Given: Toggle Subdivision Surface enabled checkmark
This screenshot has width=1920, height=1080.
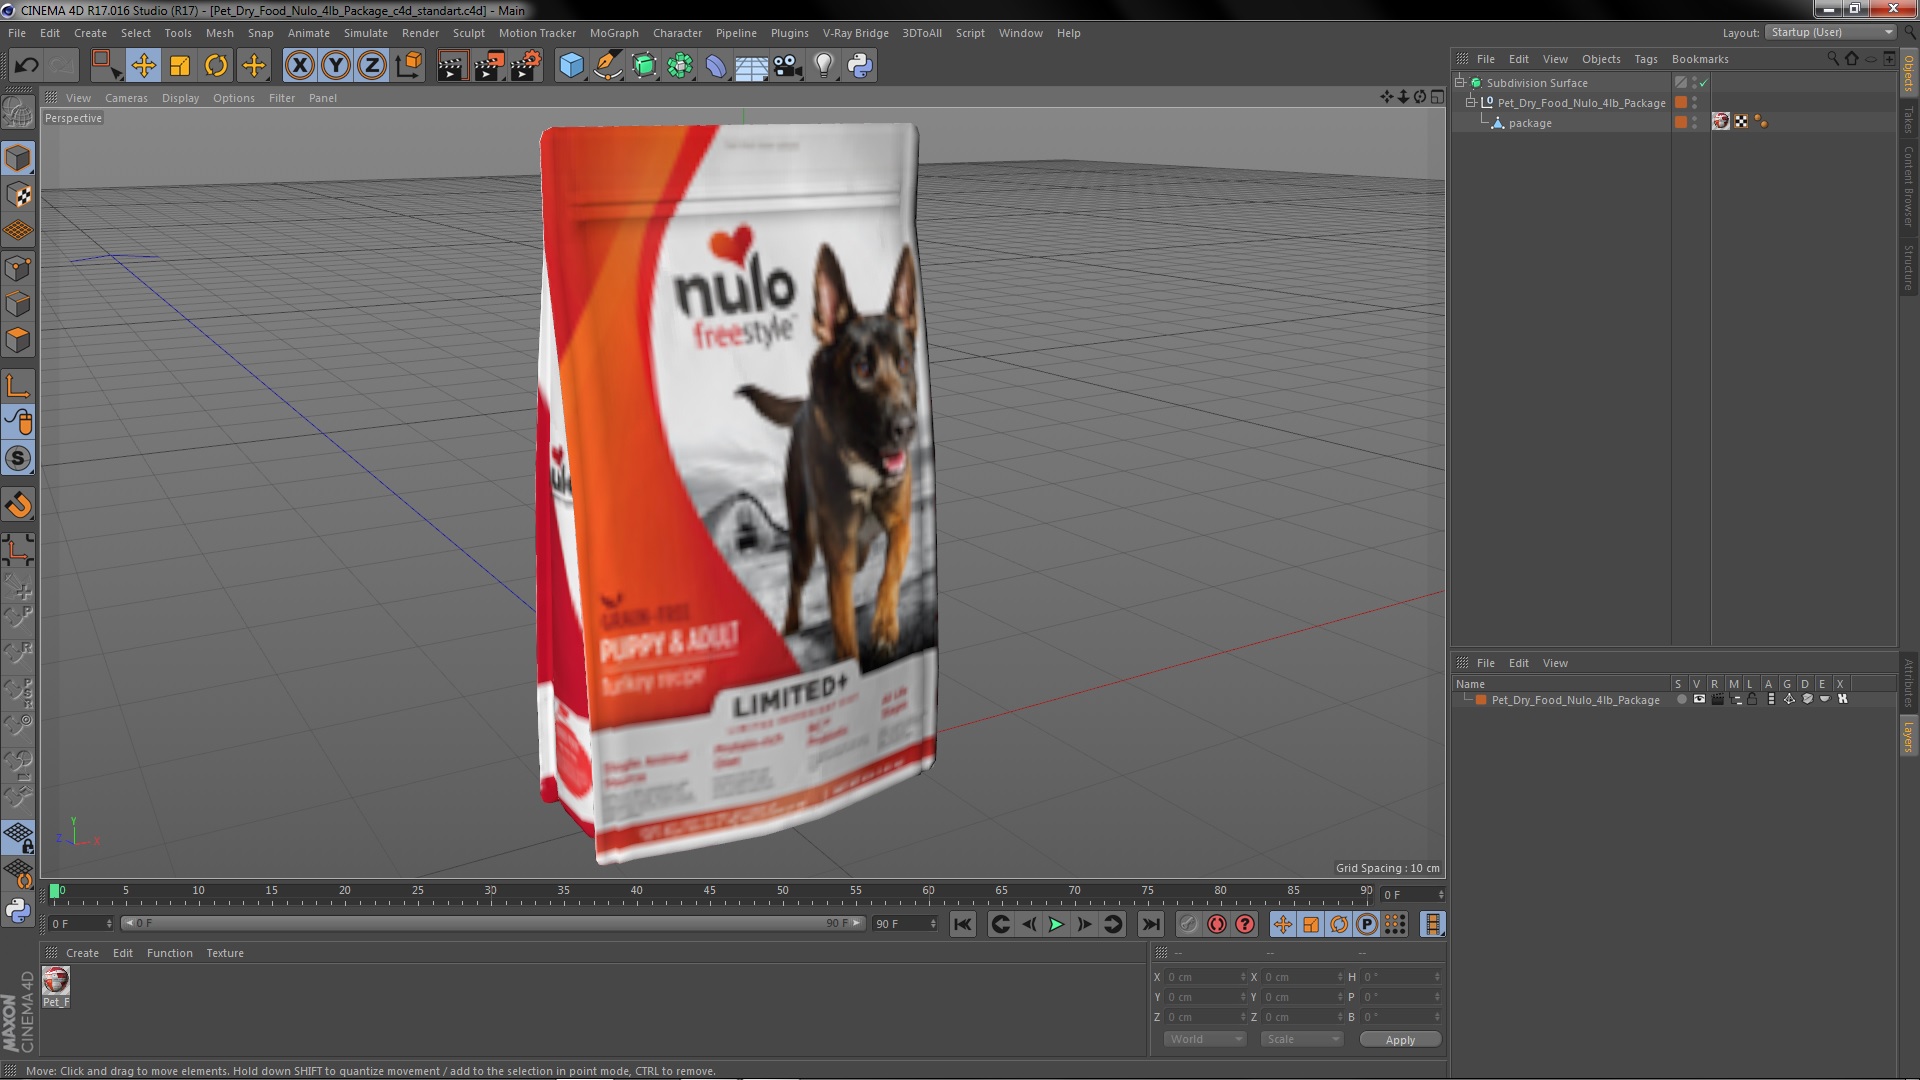Looking at the screenshot, I should pyautogui.click(x=1704, y=83).
